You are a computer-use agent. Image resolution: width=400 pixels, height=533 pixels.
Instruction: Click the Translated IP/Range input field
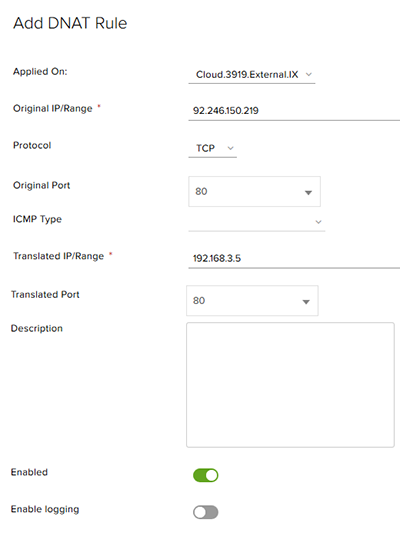pos(294,258)
